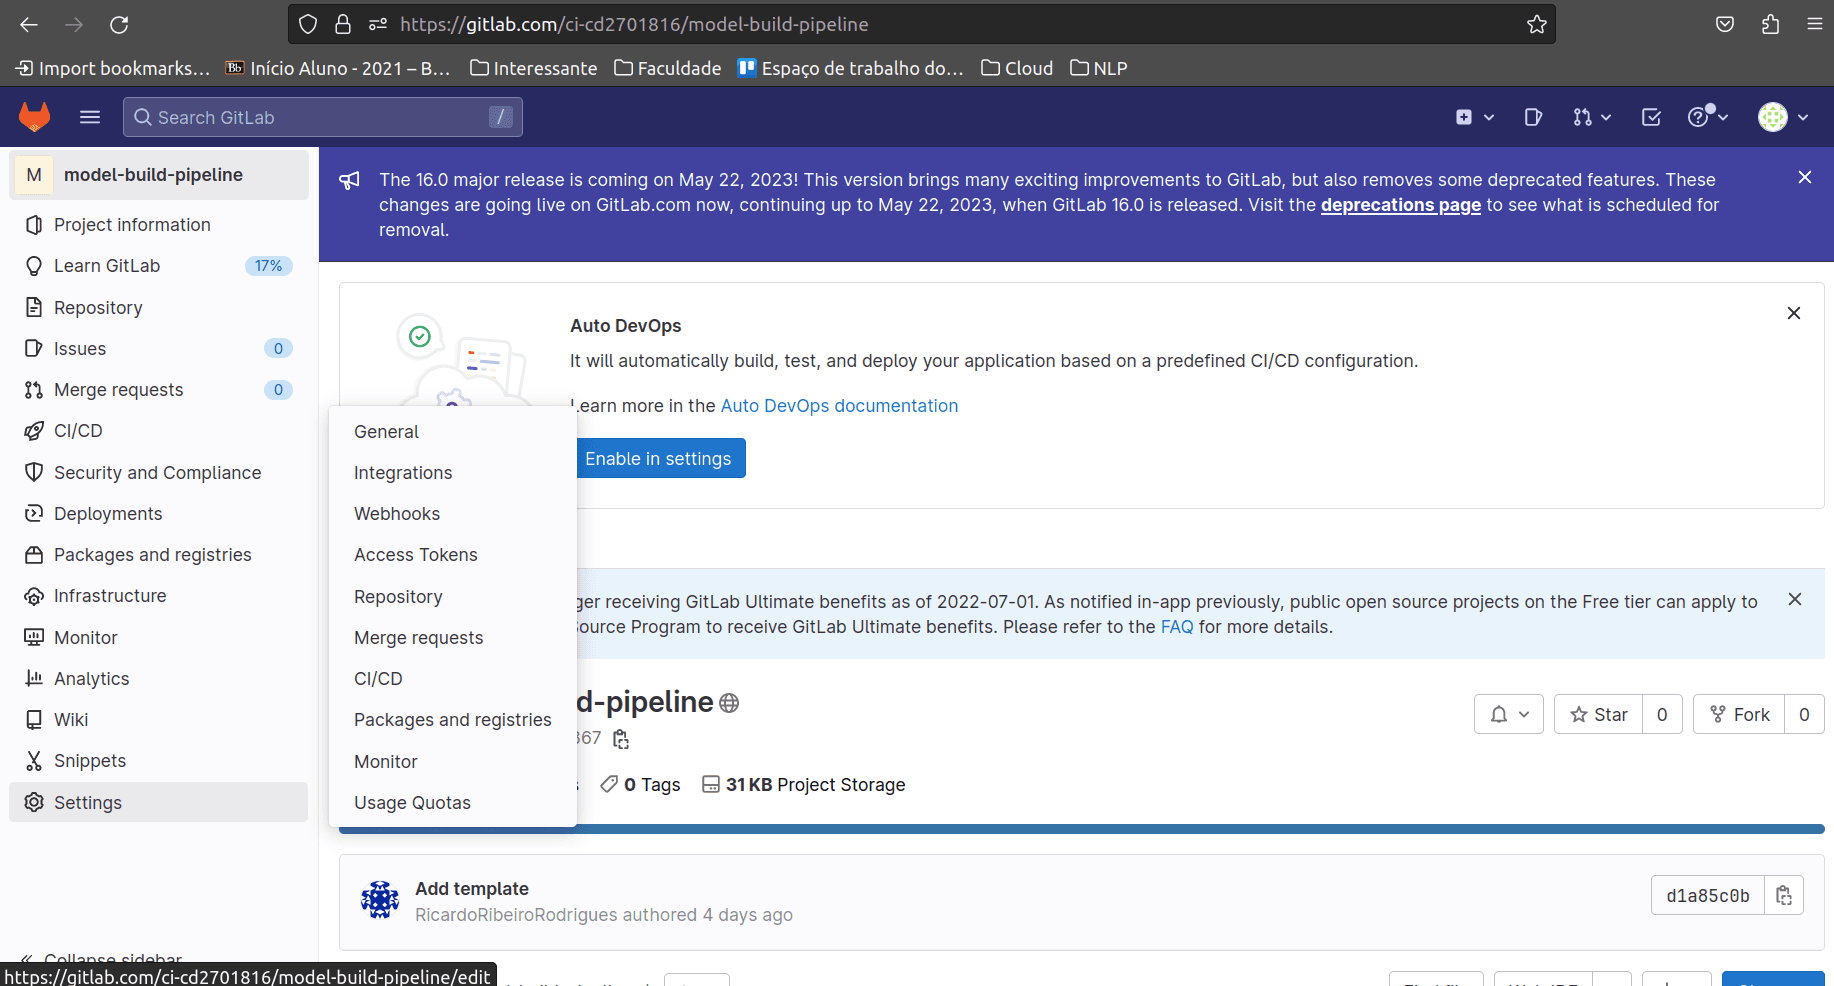Image resolution: width=1834 pixels, height=986 pixels.
Task: Select Webhooks in Settings flyout
Action: coord(453,514)
